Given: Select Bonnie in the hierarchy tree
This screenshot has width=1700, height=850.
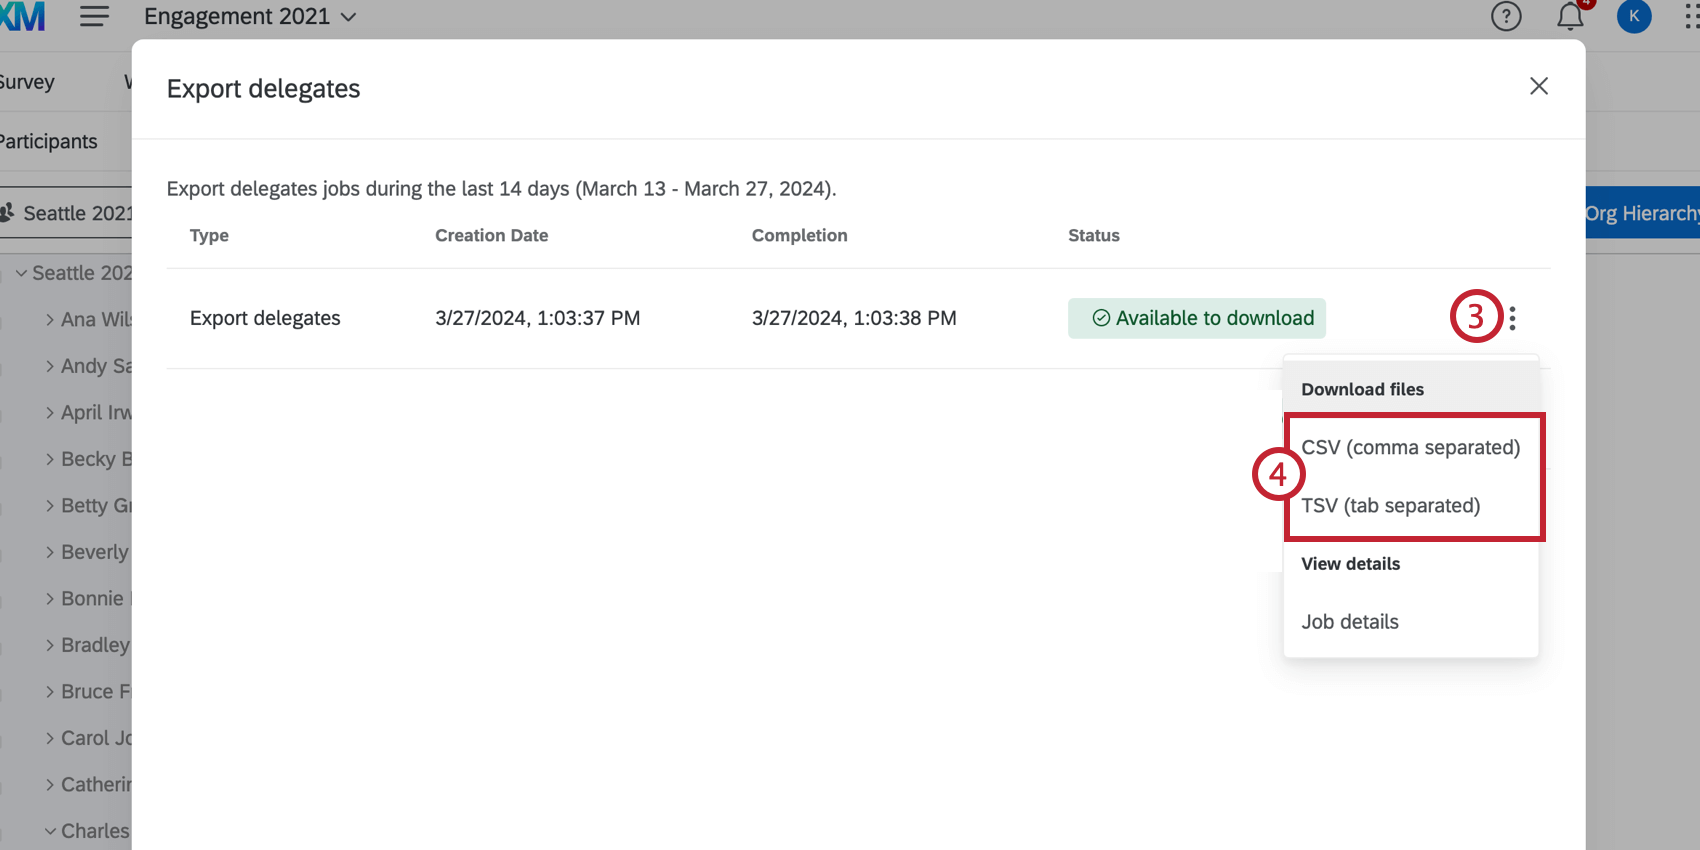Looking at the screenshot, I should pos(92,599).
